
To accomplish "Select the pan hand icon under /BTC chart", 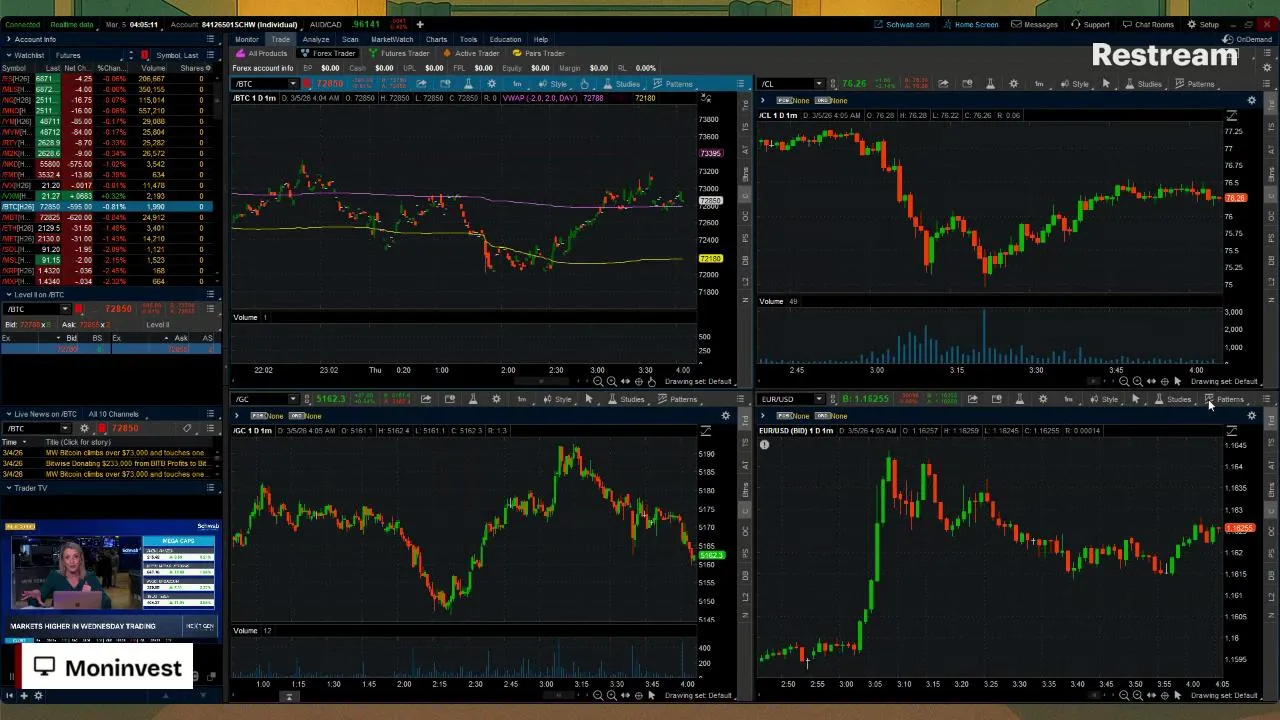I will (652, 381).
